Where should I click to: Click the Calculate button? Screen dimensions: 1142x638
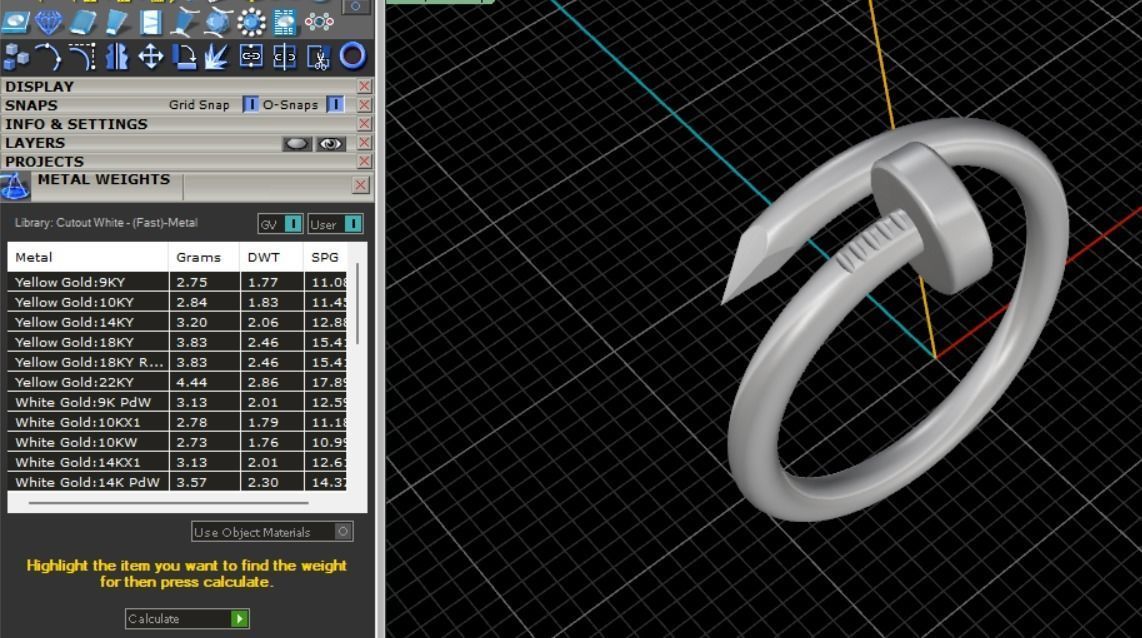point(187,618)
